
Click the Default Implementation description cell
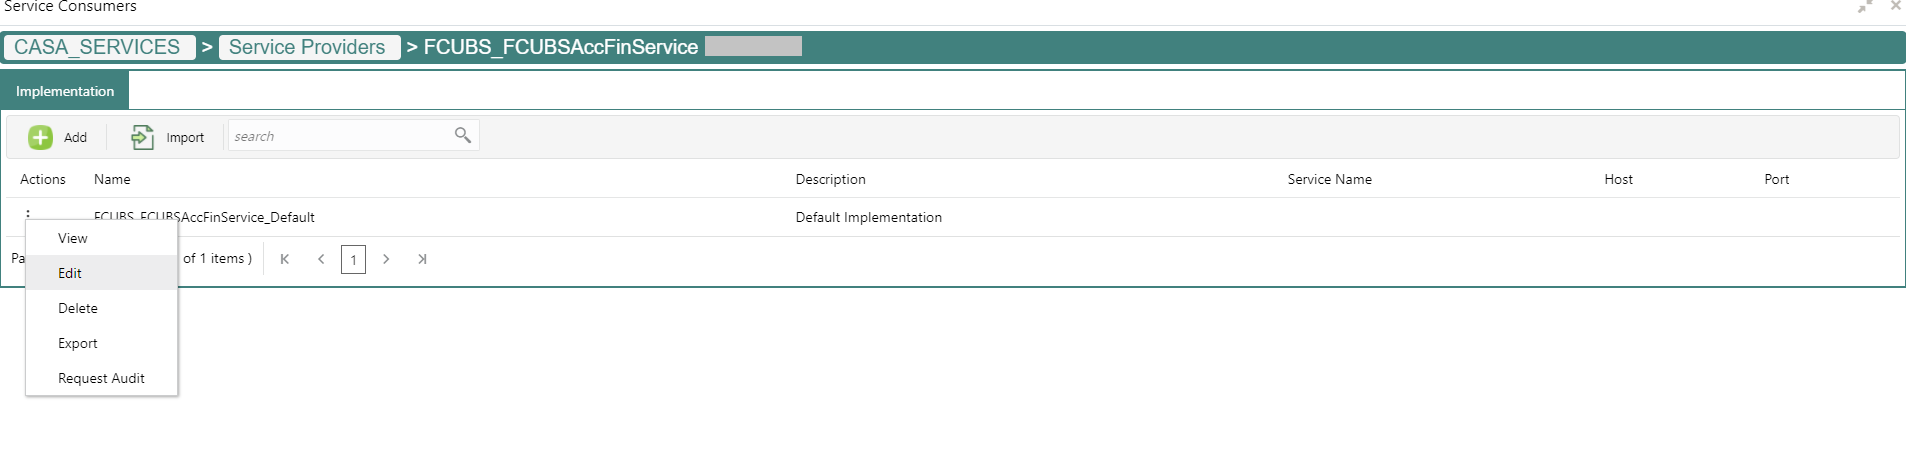[x=869, y=217]
